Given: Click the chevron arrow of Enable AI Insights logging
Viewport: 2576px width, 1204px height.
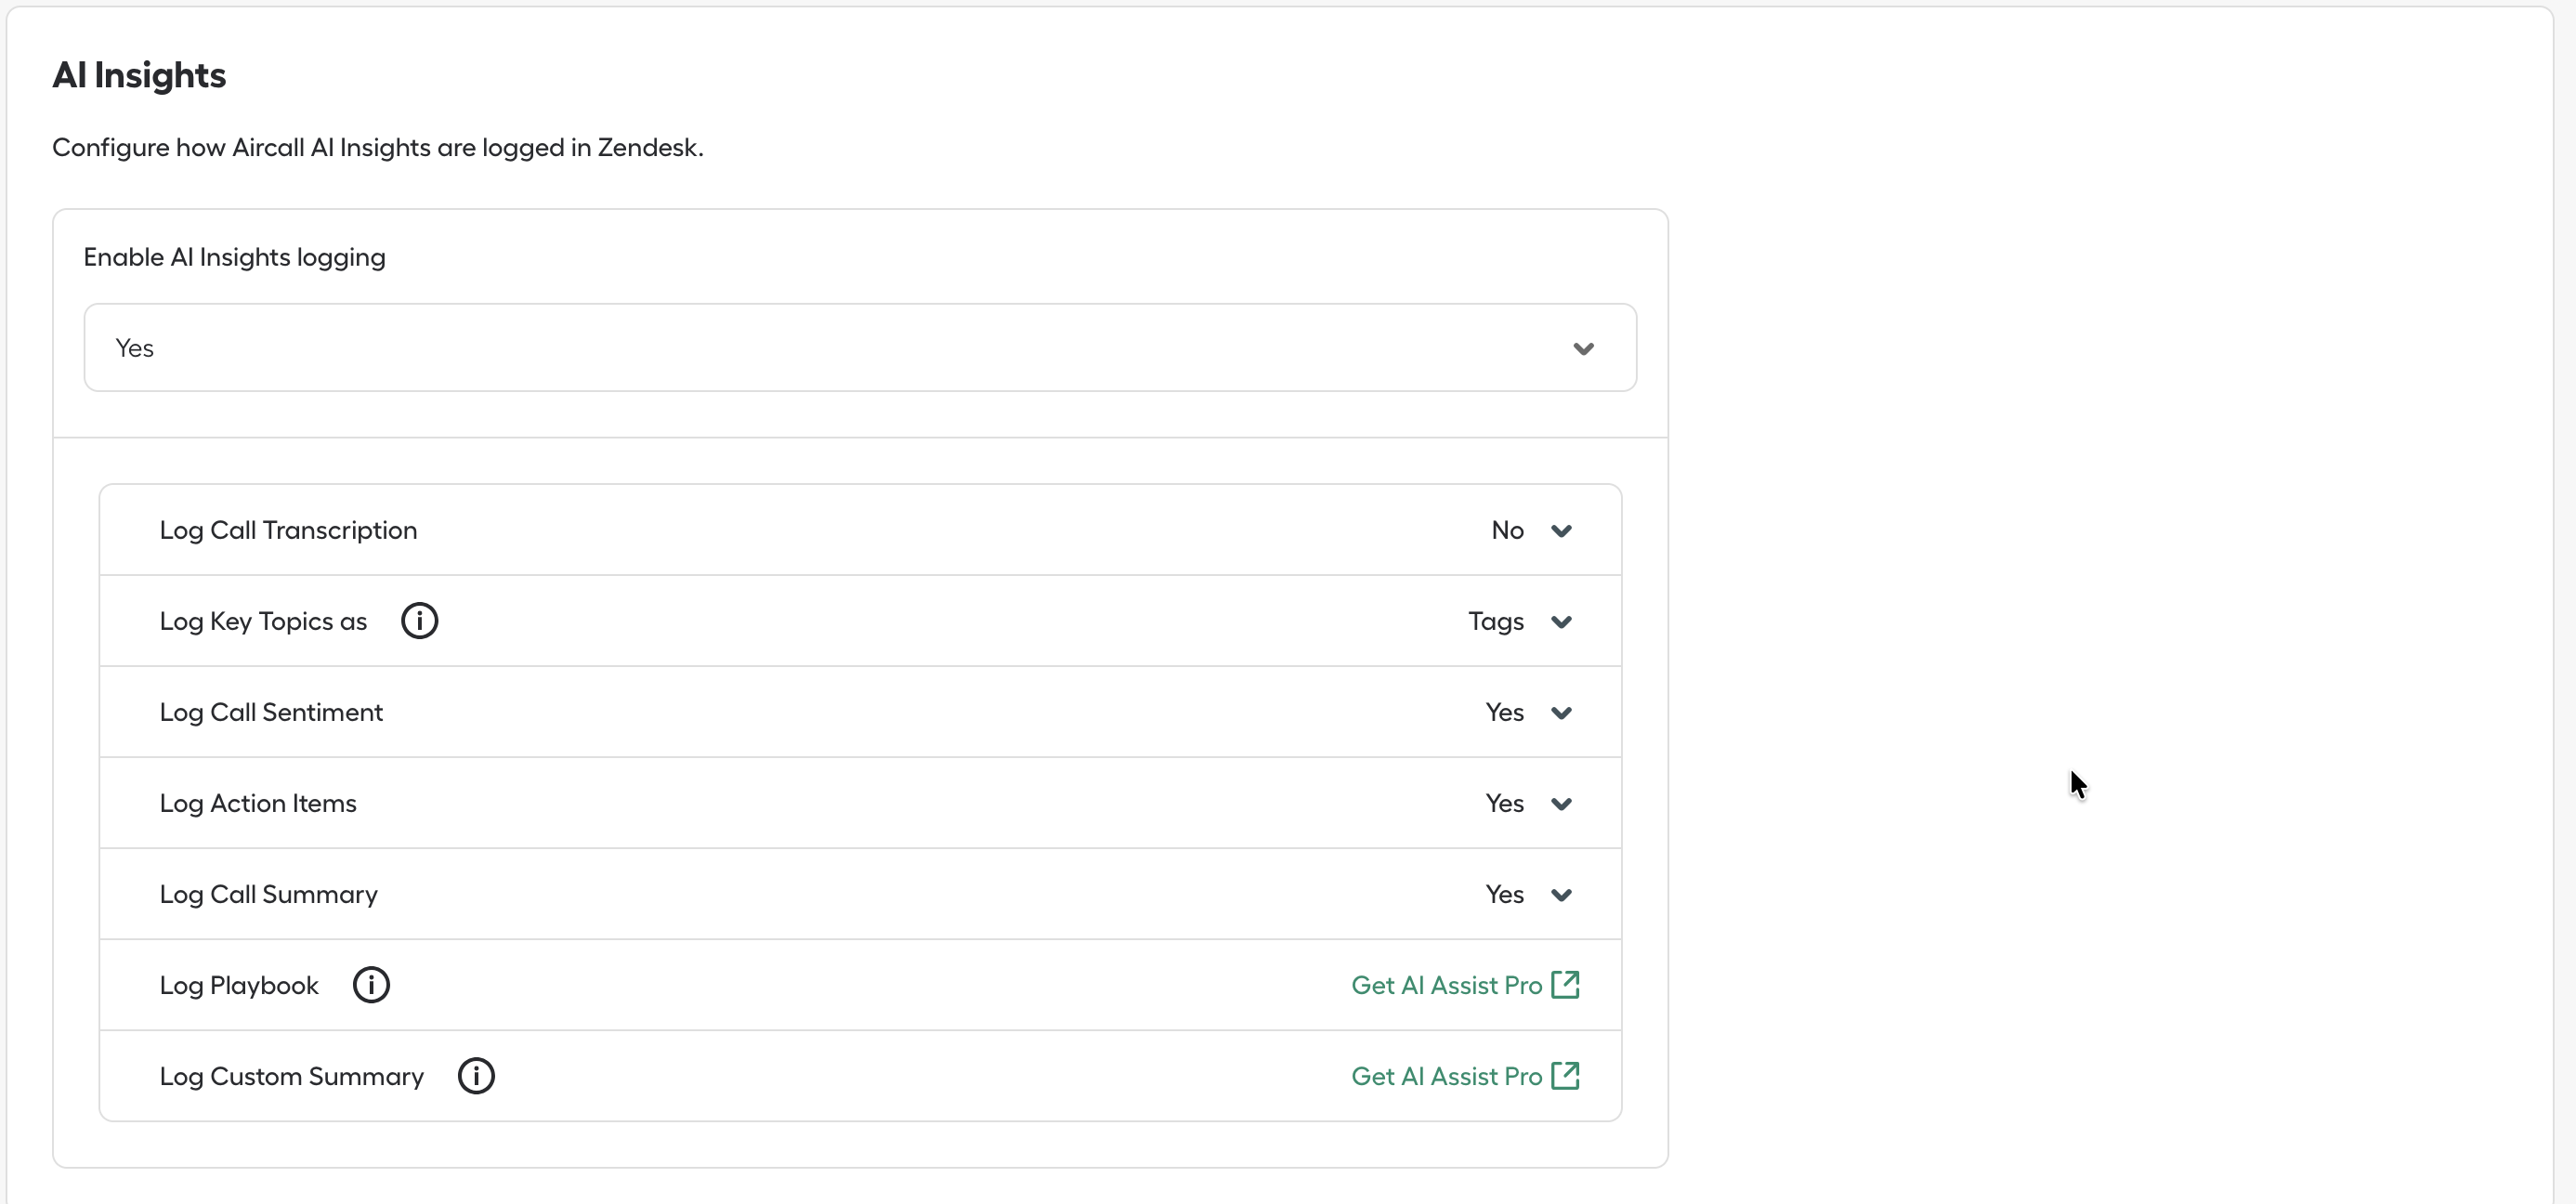Looking at the screenshot, I should tap(1583, 349).
